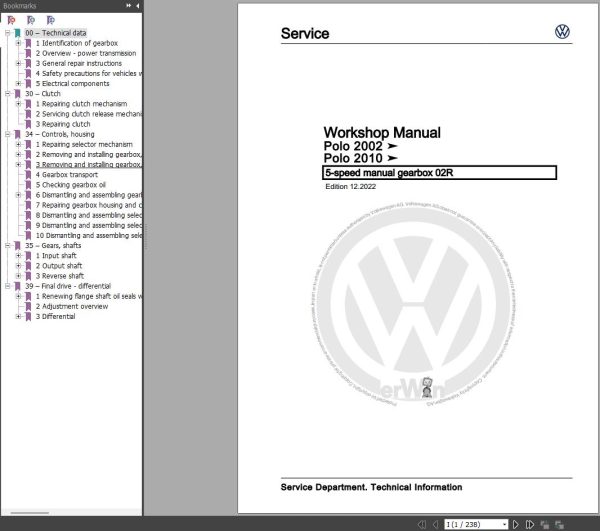Click bookmark icon beside 35 – Gears, shafts

(x=18, y=246)
